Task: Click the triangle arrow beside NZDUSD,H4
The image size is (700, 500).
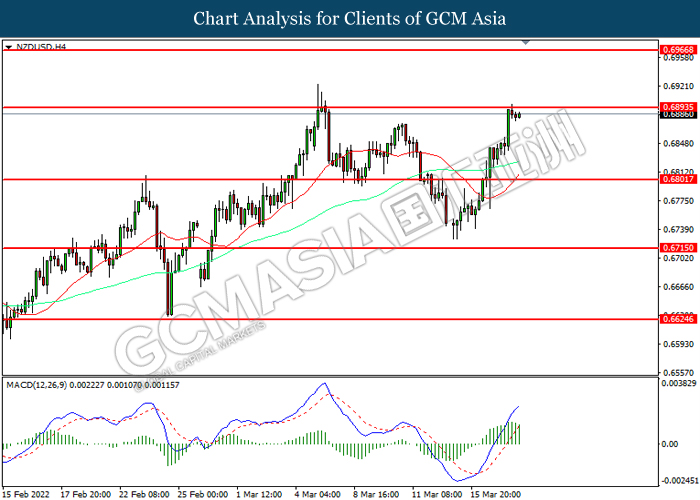Action: [9, 47]
